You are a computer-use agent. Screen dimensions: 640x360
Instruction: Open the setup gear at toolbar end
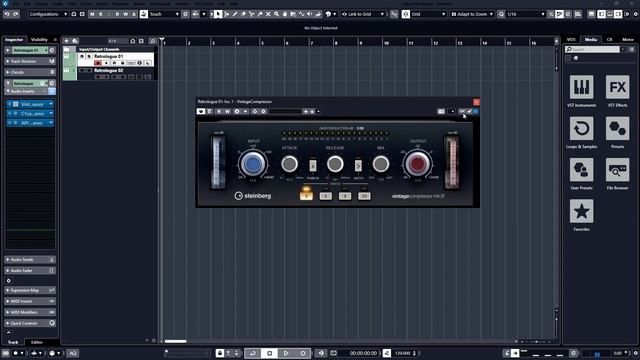pyautogui.click(x=636, y=14)
